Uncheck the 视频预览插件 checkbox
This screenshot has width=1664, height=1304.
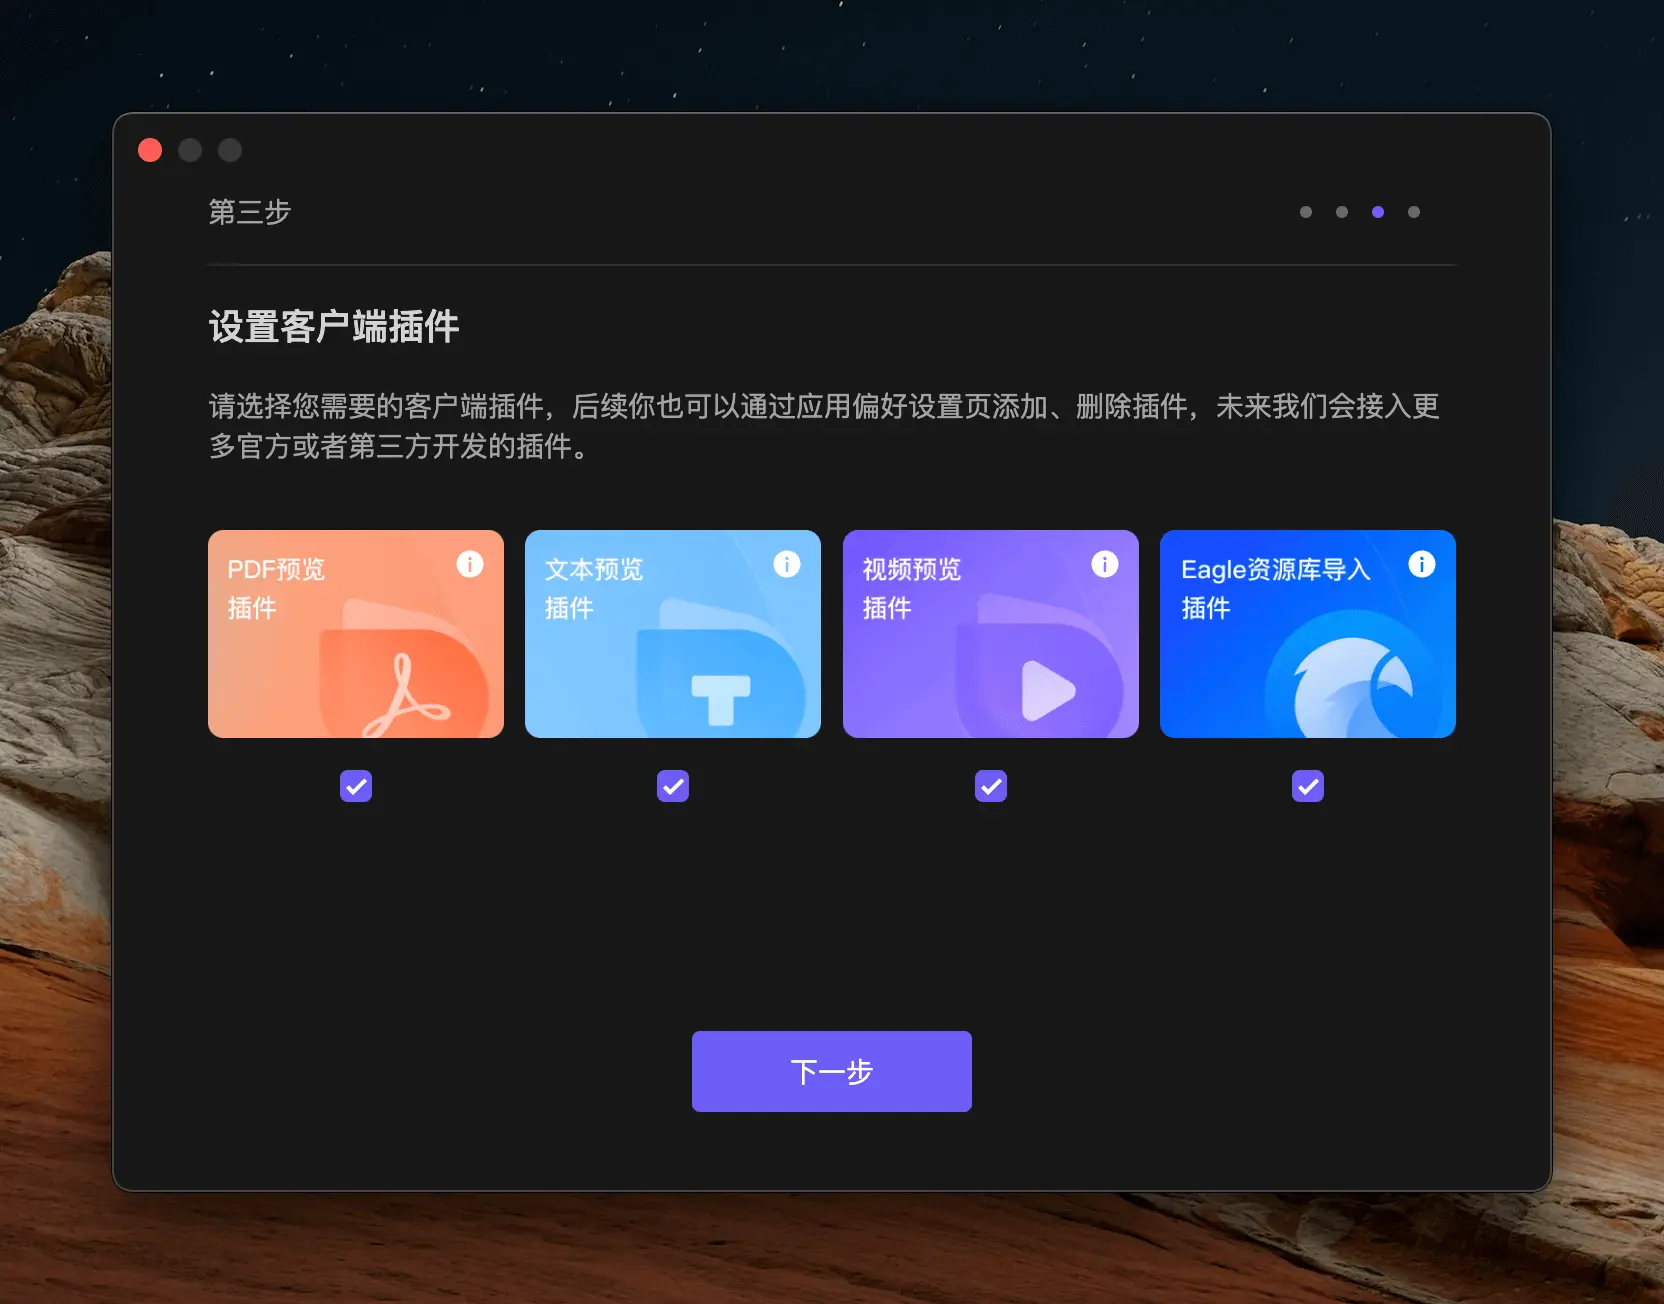click(991, 786)
